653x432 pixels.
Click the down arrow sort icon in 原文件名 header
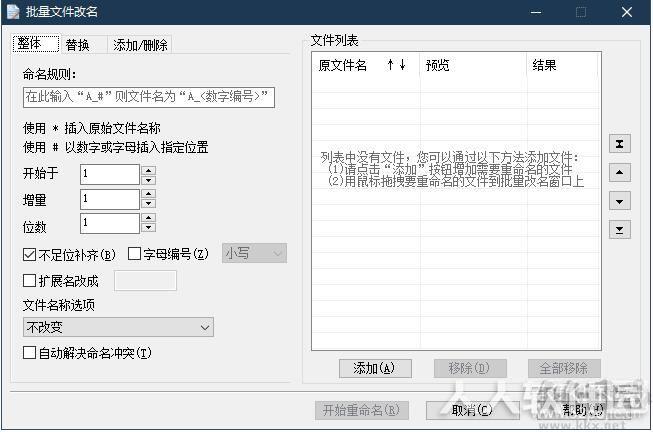pyautogui.click(x=402, y=64)
